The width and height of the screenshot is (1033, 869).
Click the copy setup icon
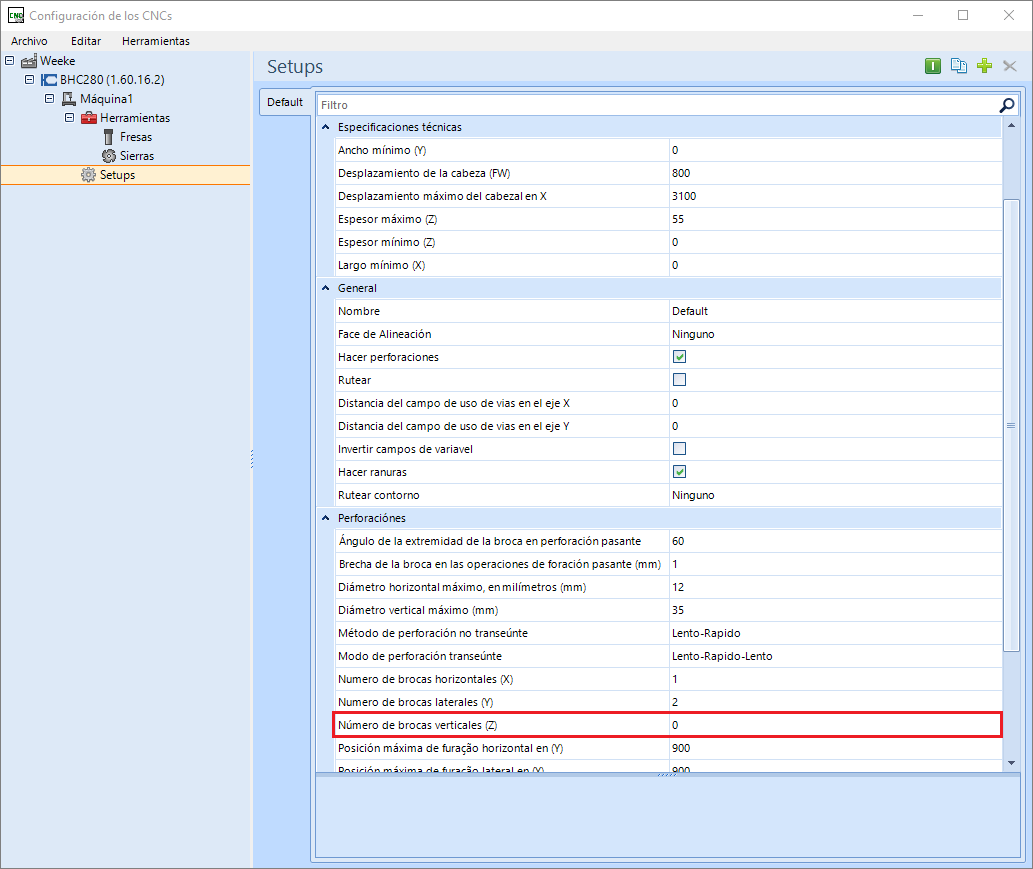point(959,66)
